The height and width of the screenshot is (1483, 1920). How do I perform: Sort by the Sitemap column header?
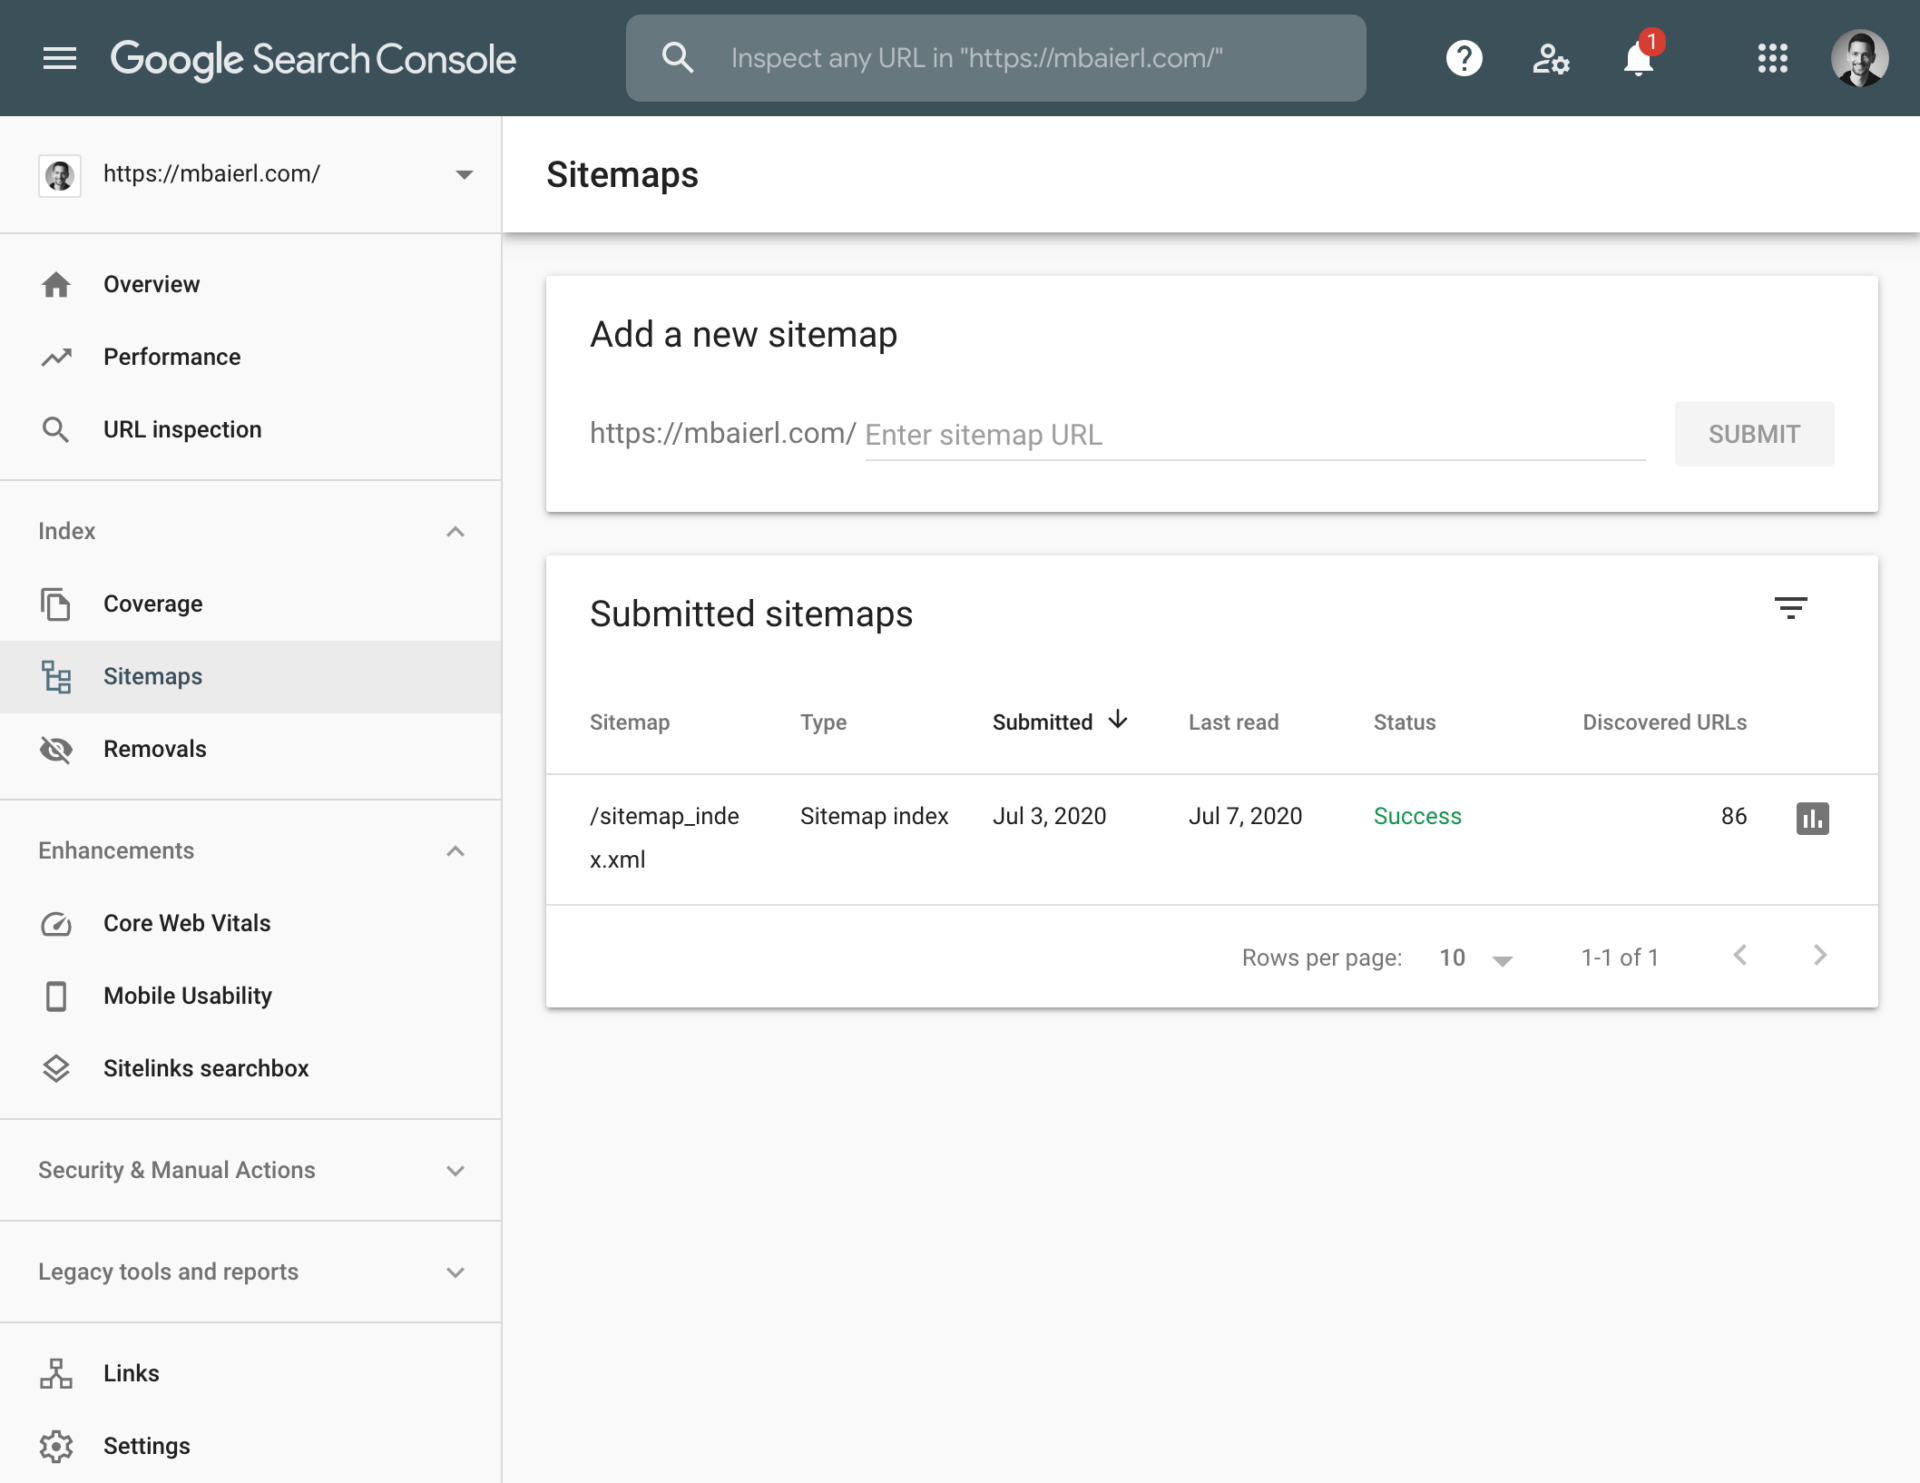pos(629,722)
